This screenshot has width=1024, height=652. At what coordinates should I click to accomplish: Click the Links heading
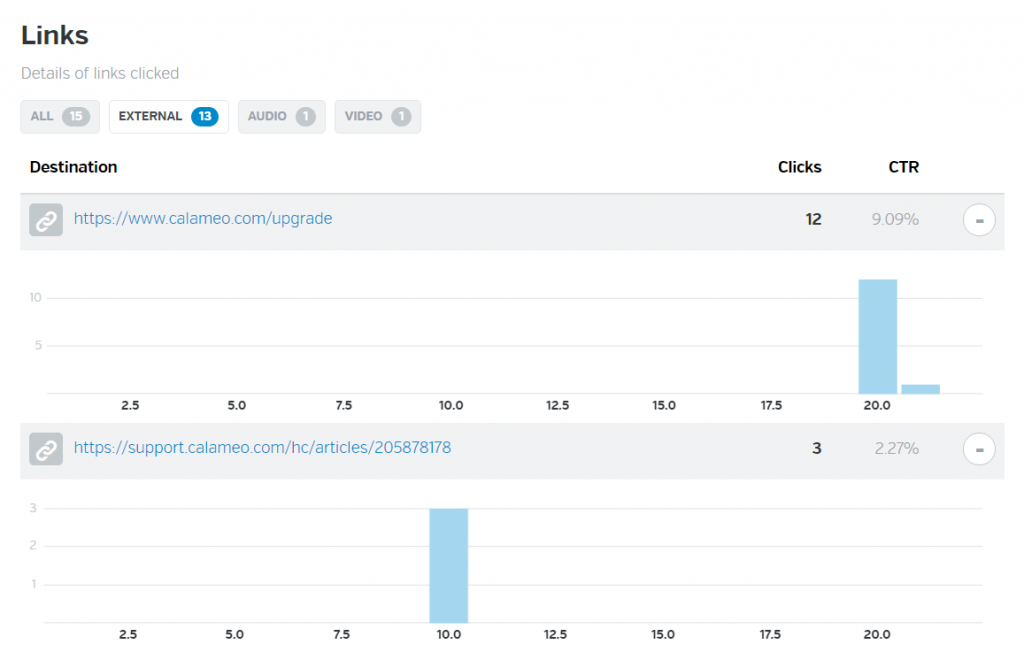55,35
